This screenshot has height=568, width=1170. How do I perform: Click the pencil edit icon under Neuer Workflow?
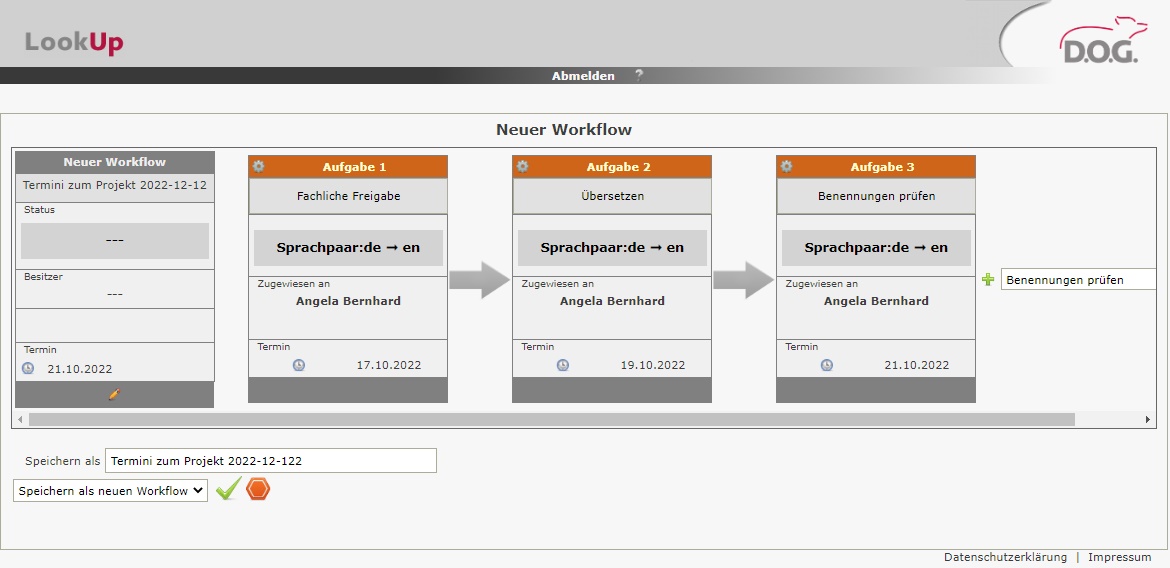coord(114,395)
